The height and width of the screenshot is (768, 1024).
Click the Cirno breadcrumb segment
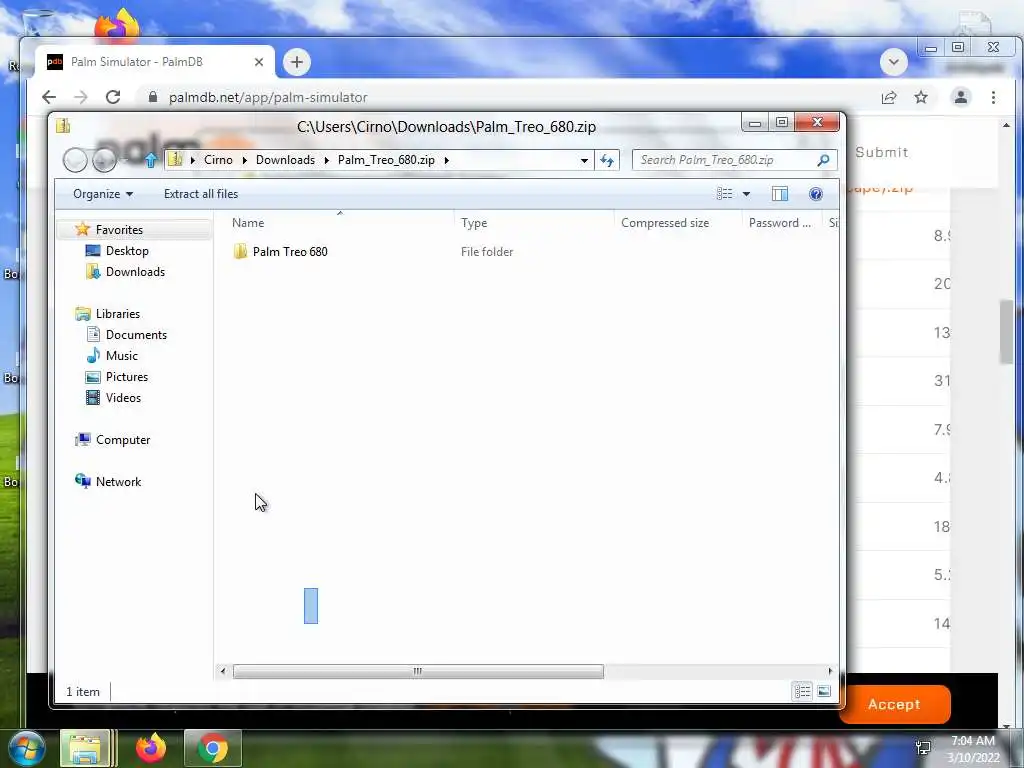pos(218,160)
